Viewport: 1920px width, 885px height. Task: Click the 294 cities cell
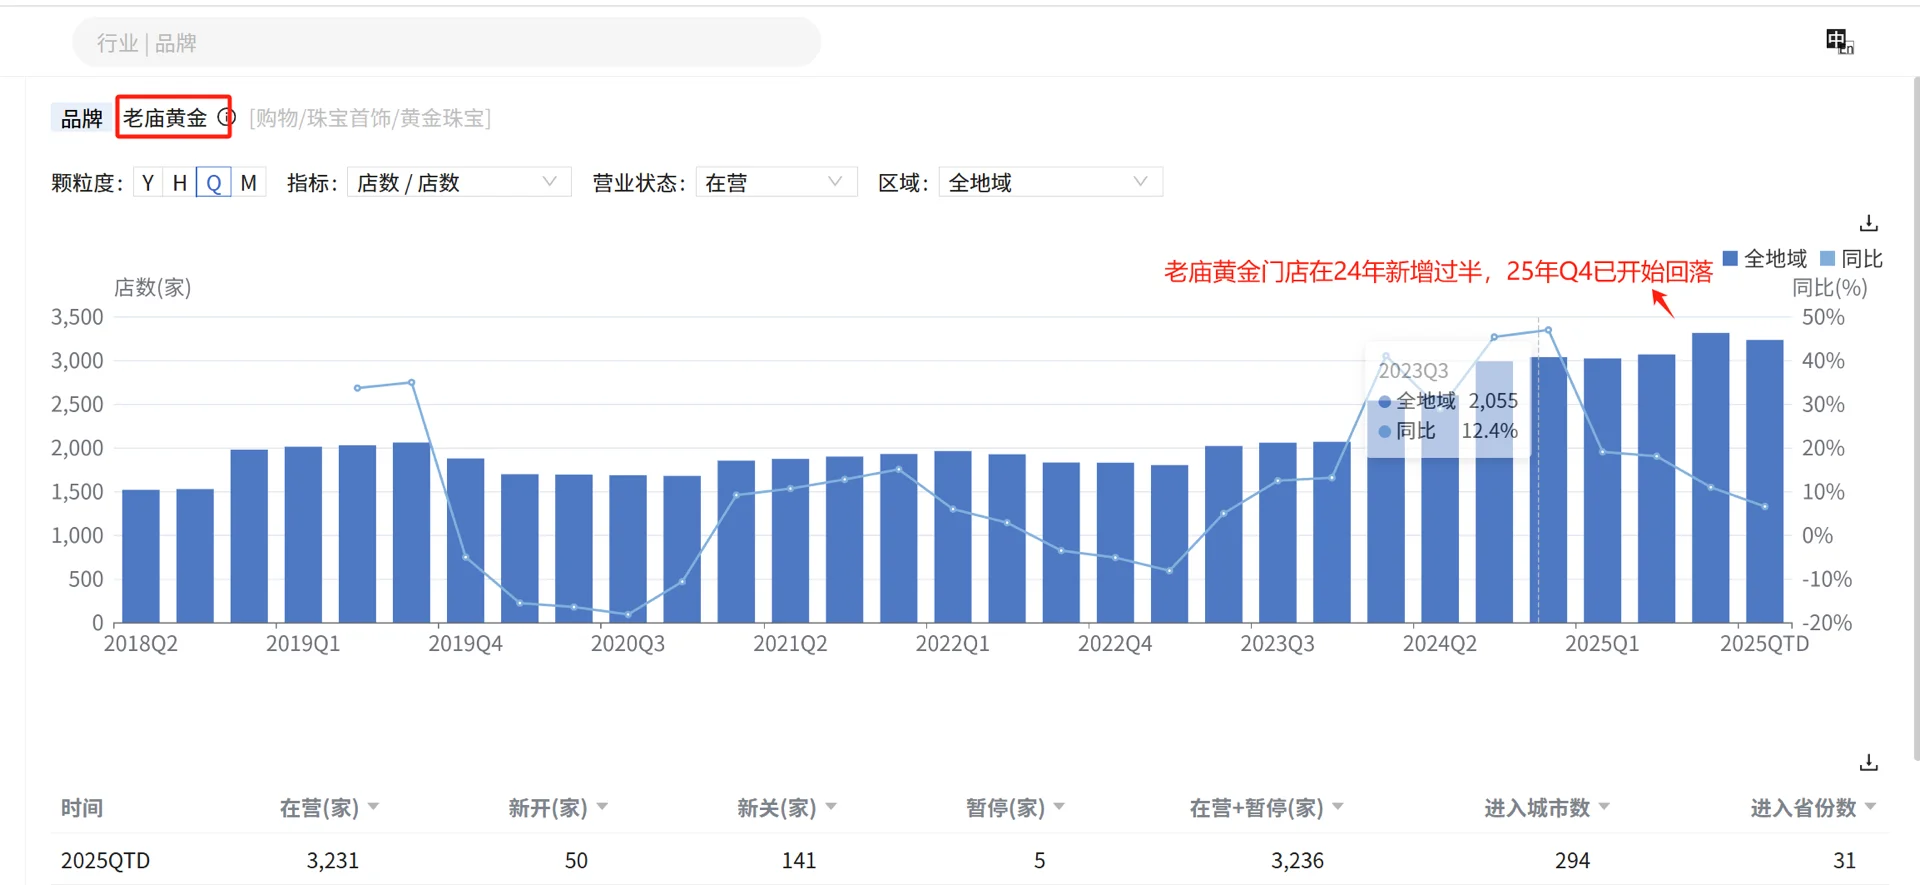[1572, 860]
